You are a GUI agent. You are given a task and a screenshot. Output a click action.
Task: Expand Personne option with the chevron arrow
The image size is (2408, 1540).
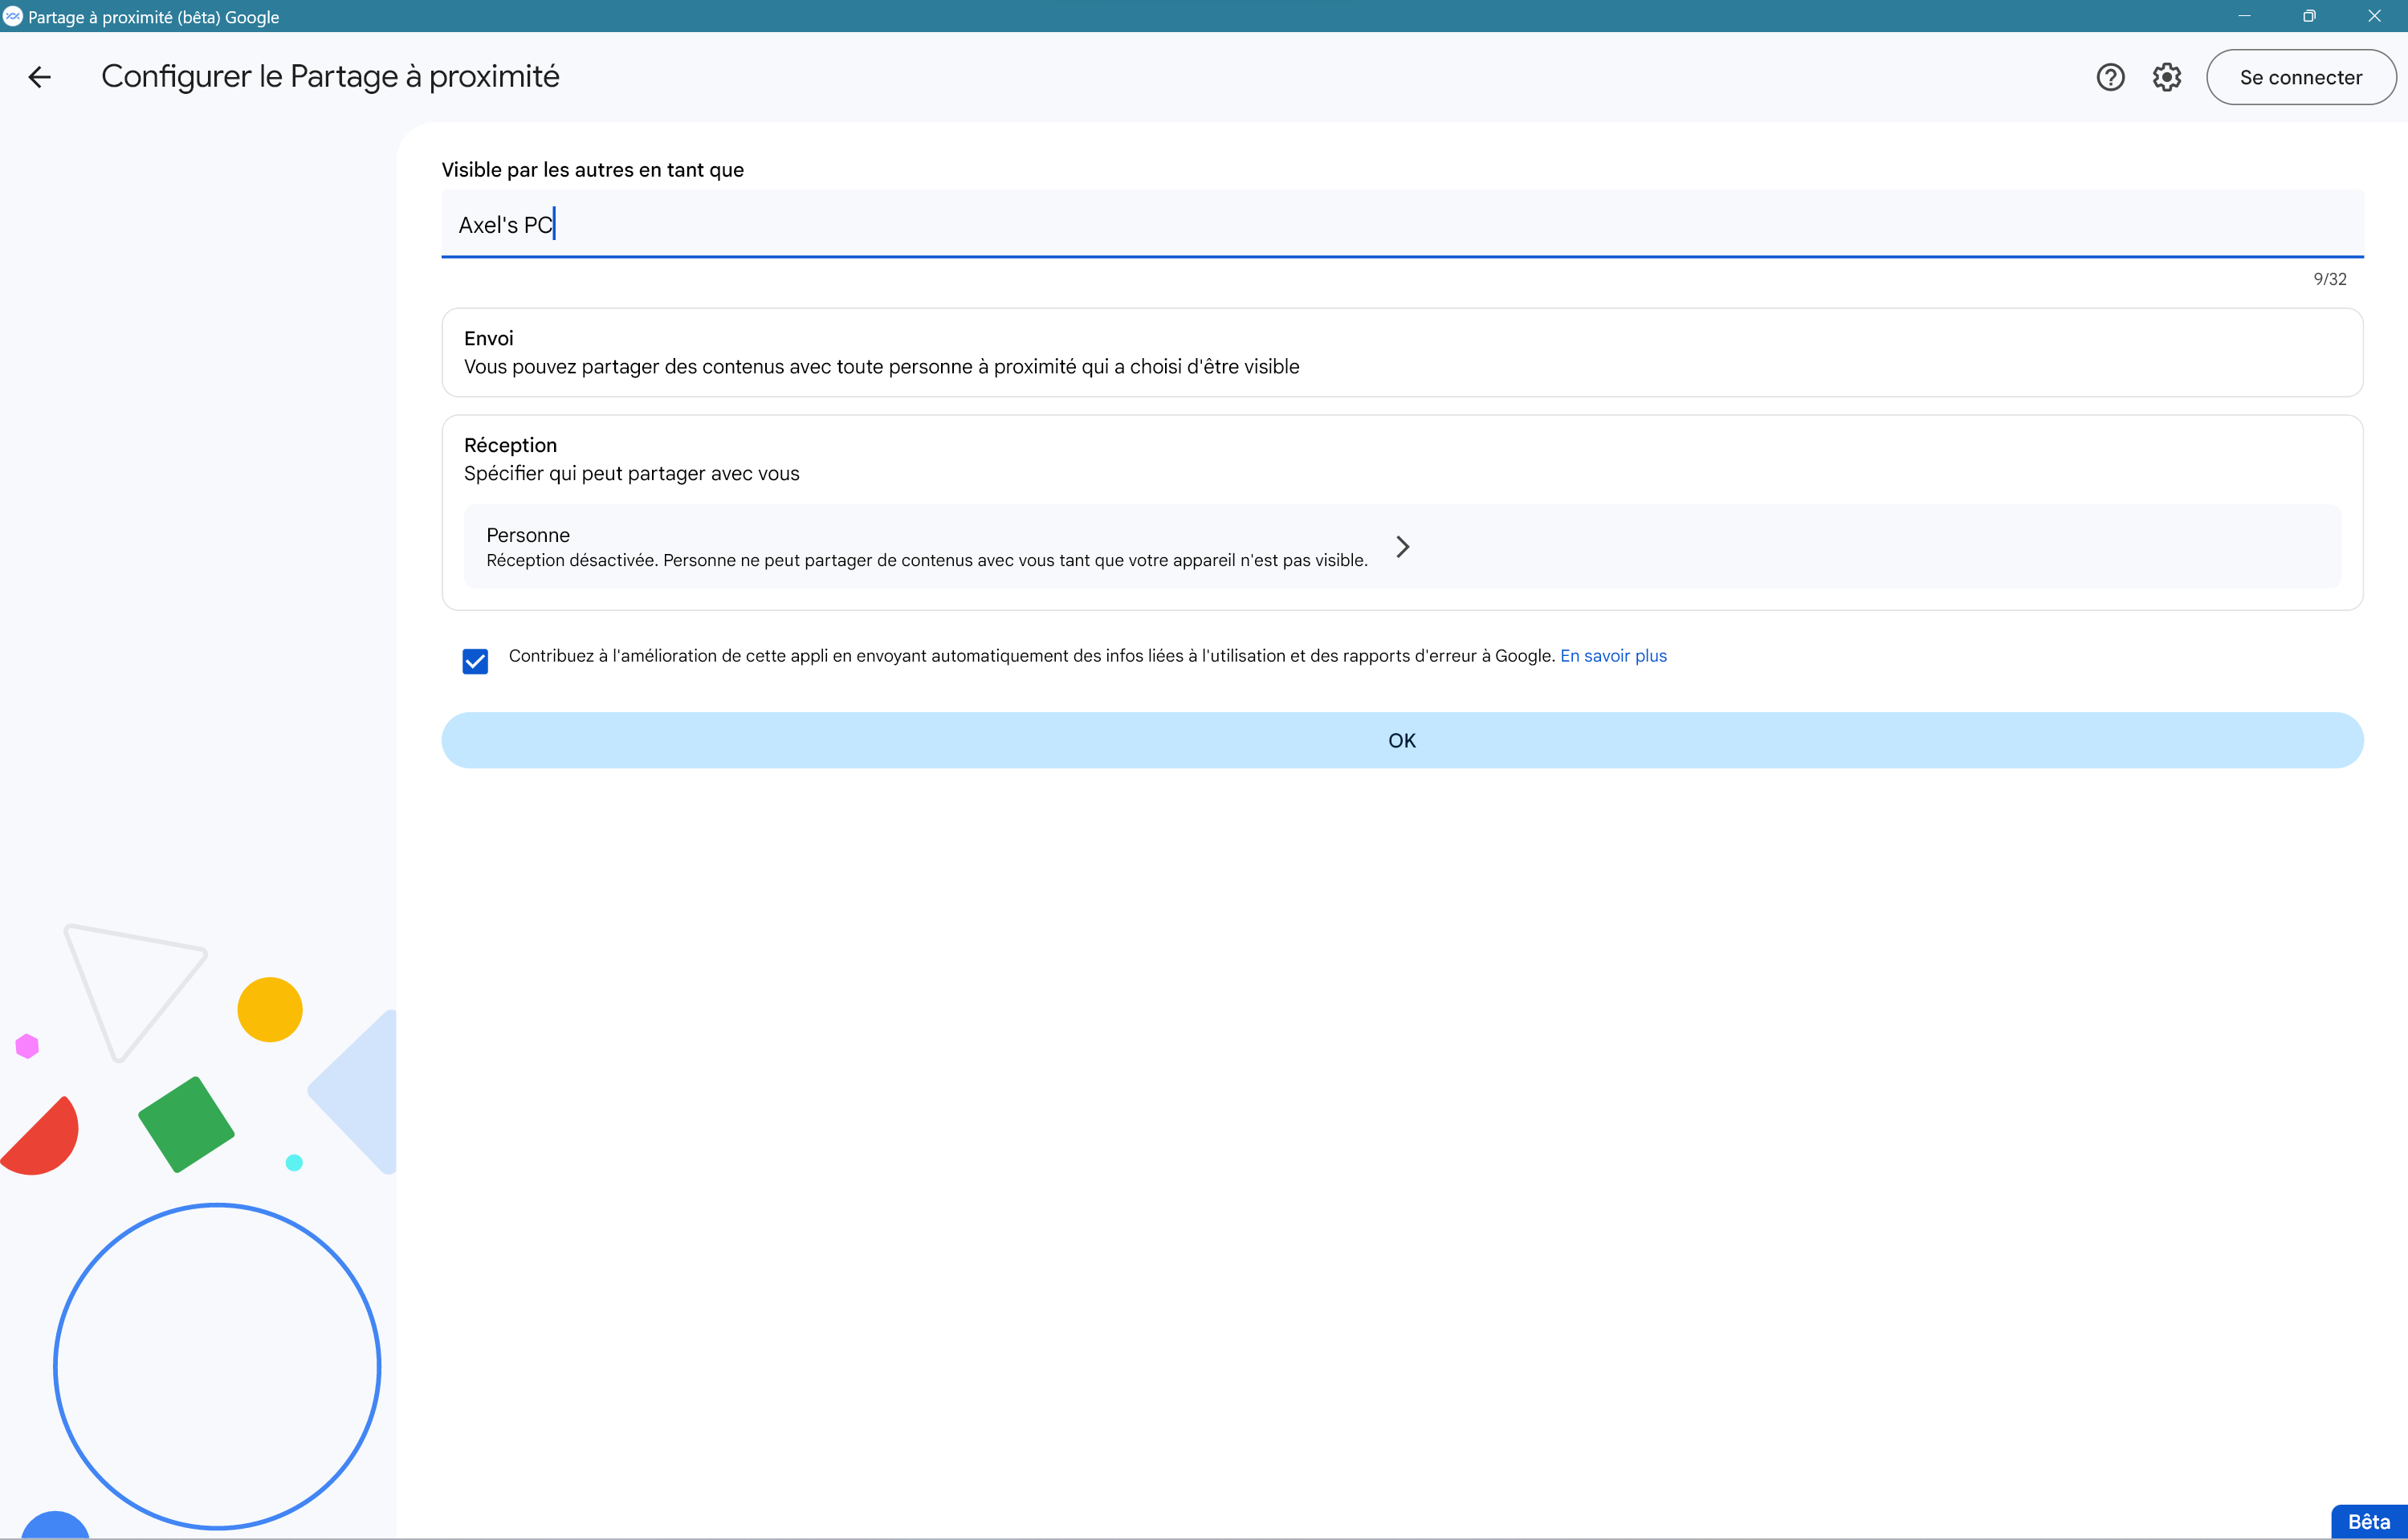point(1402,547)
